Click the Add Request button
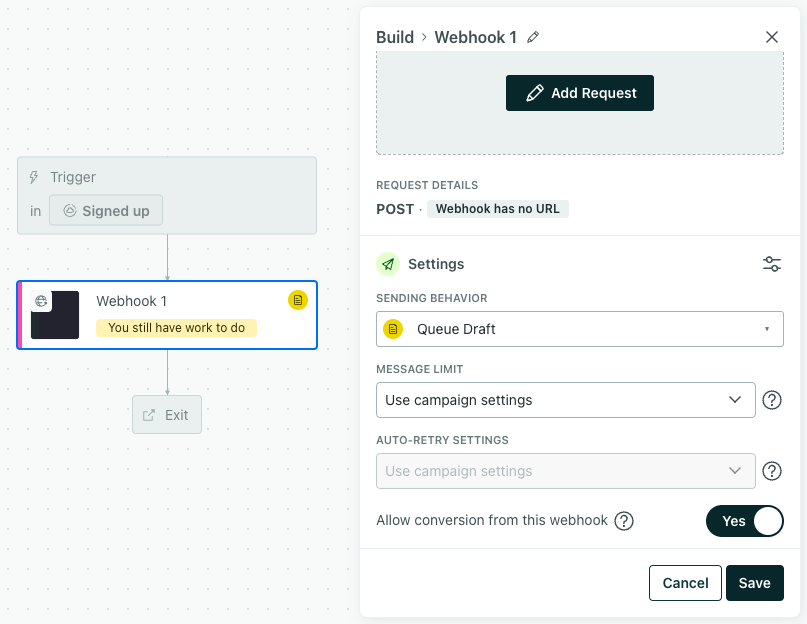807x624 pixels. coord(580,93)
